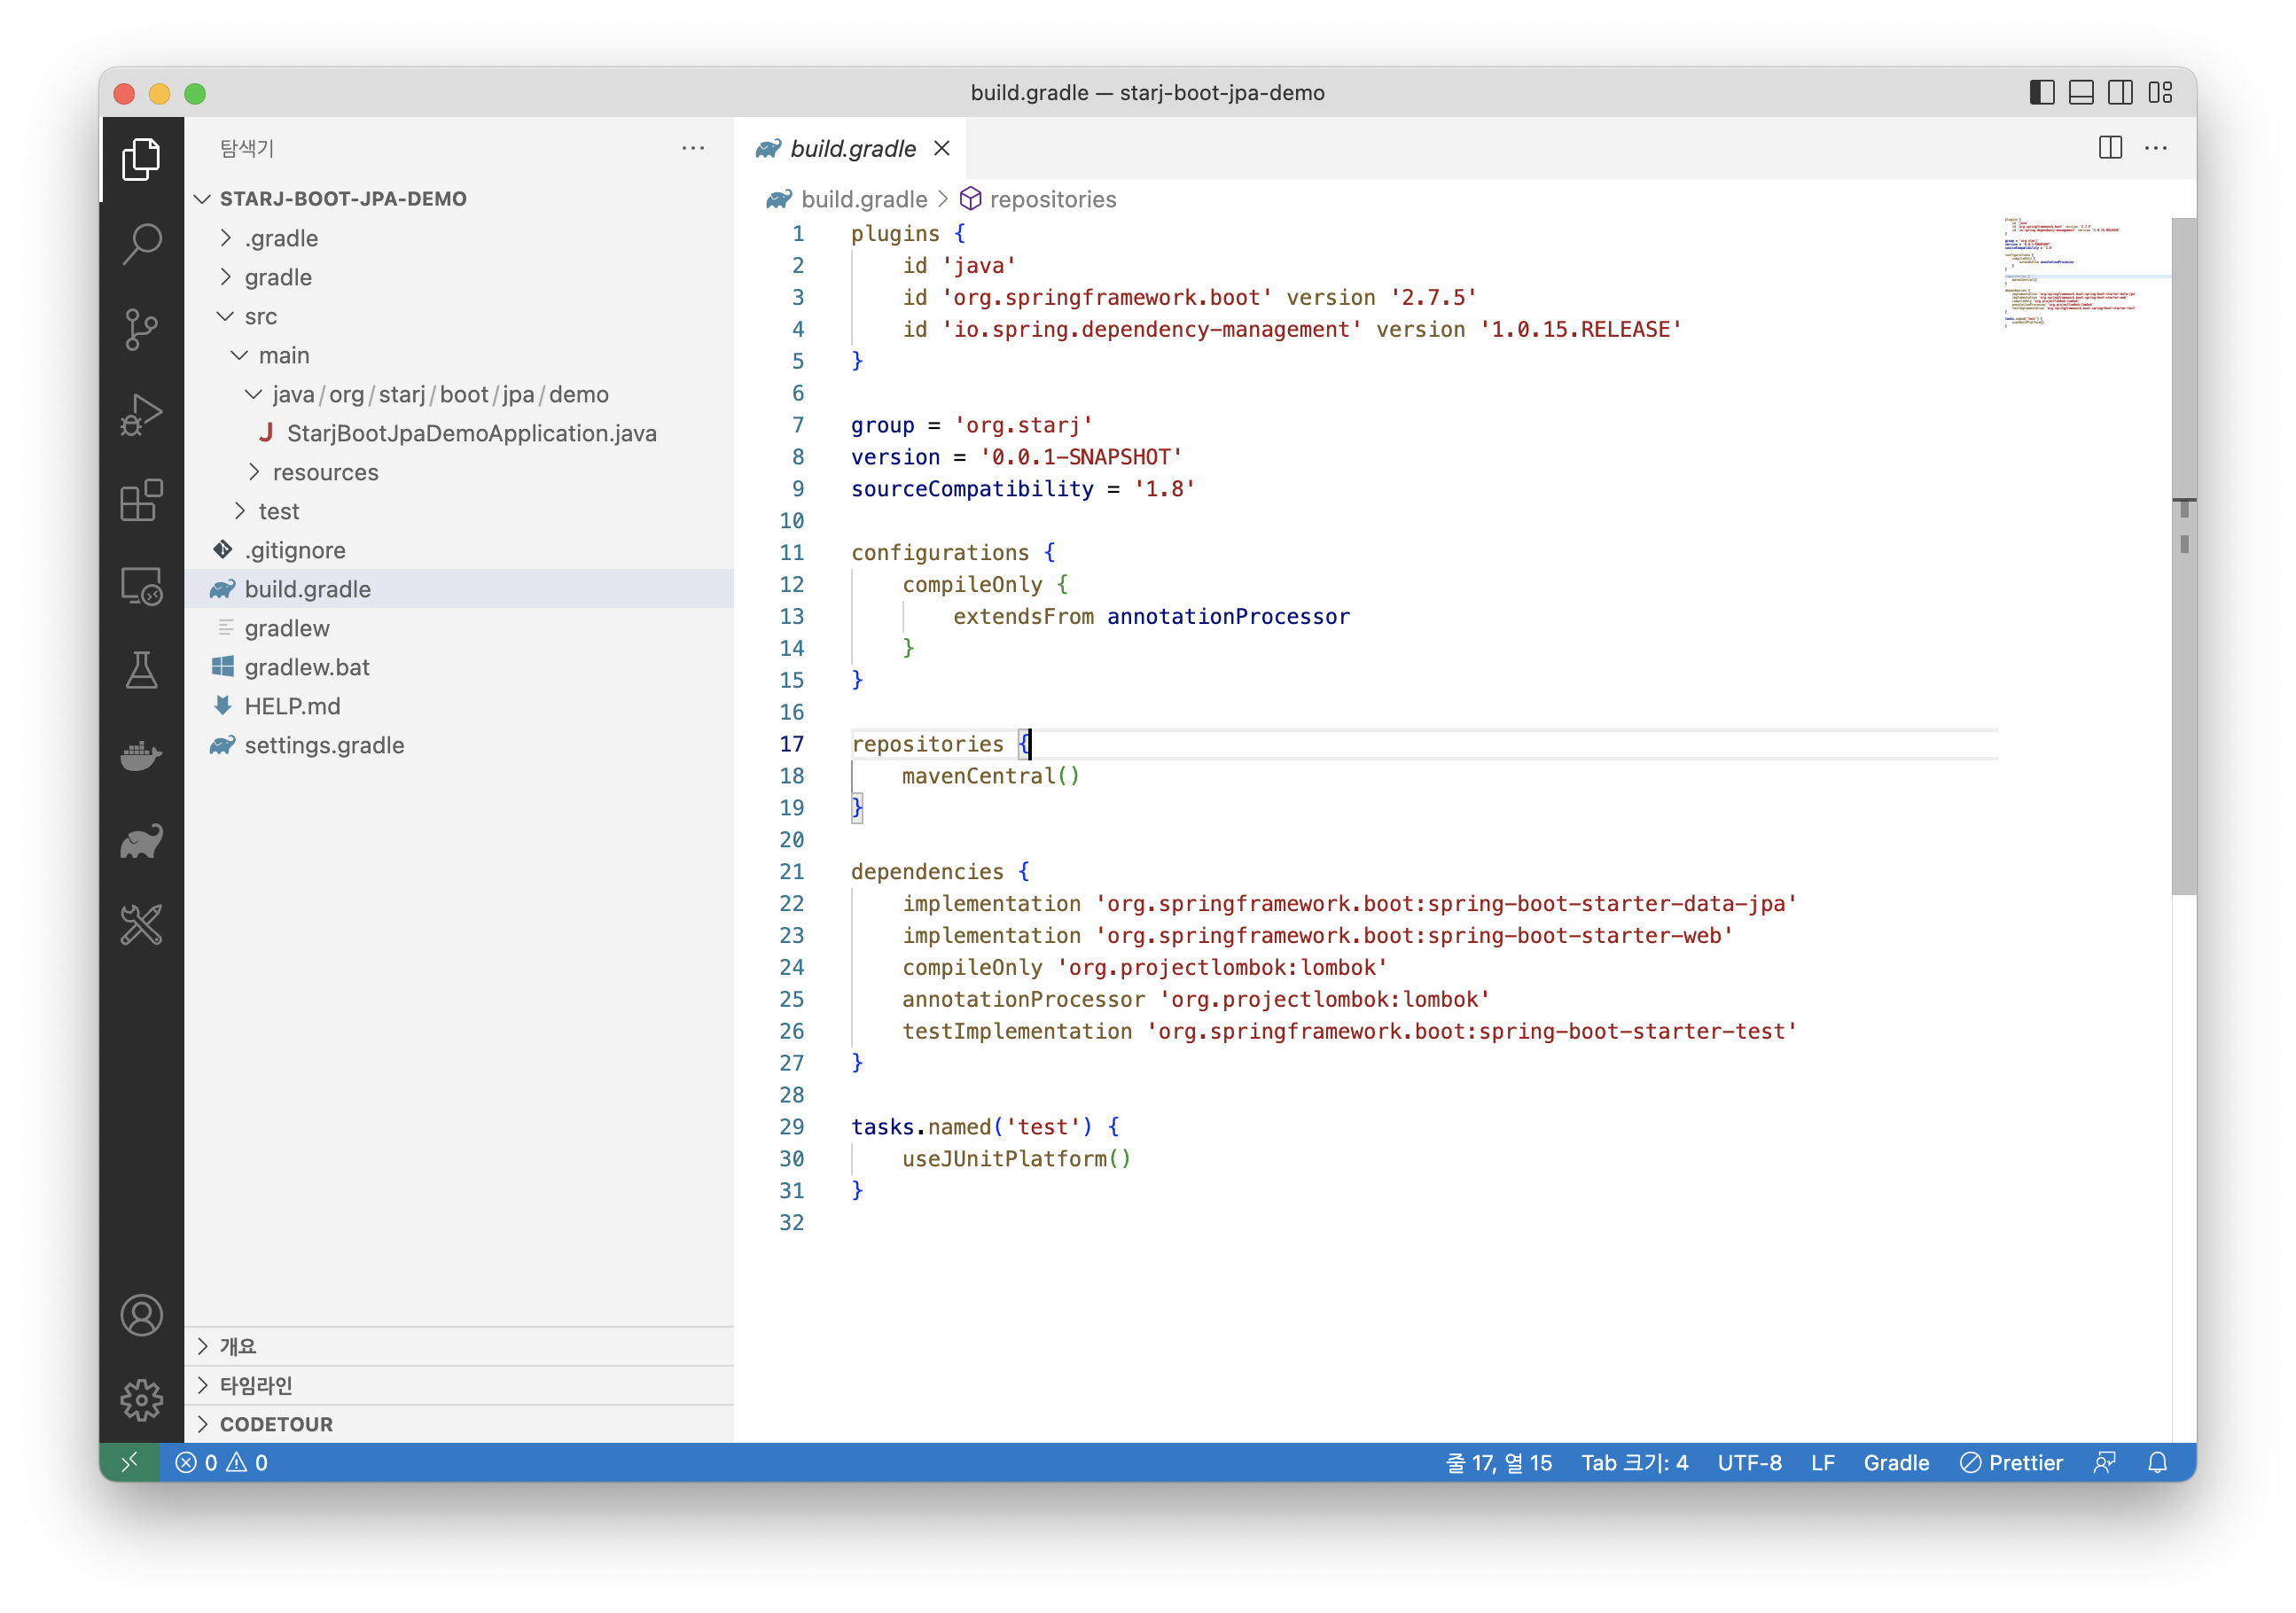Open the gradlew file
The height and width of the screenshot is (1613, 2296).
[460, 628]
